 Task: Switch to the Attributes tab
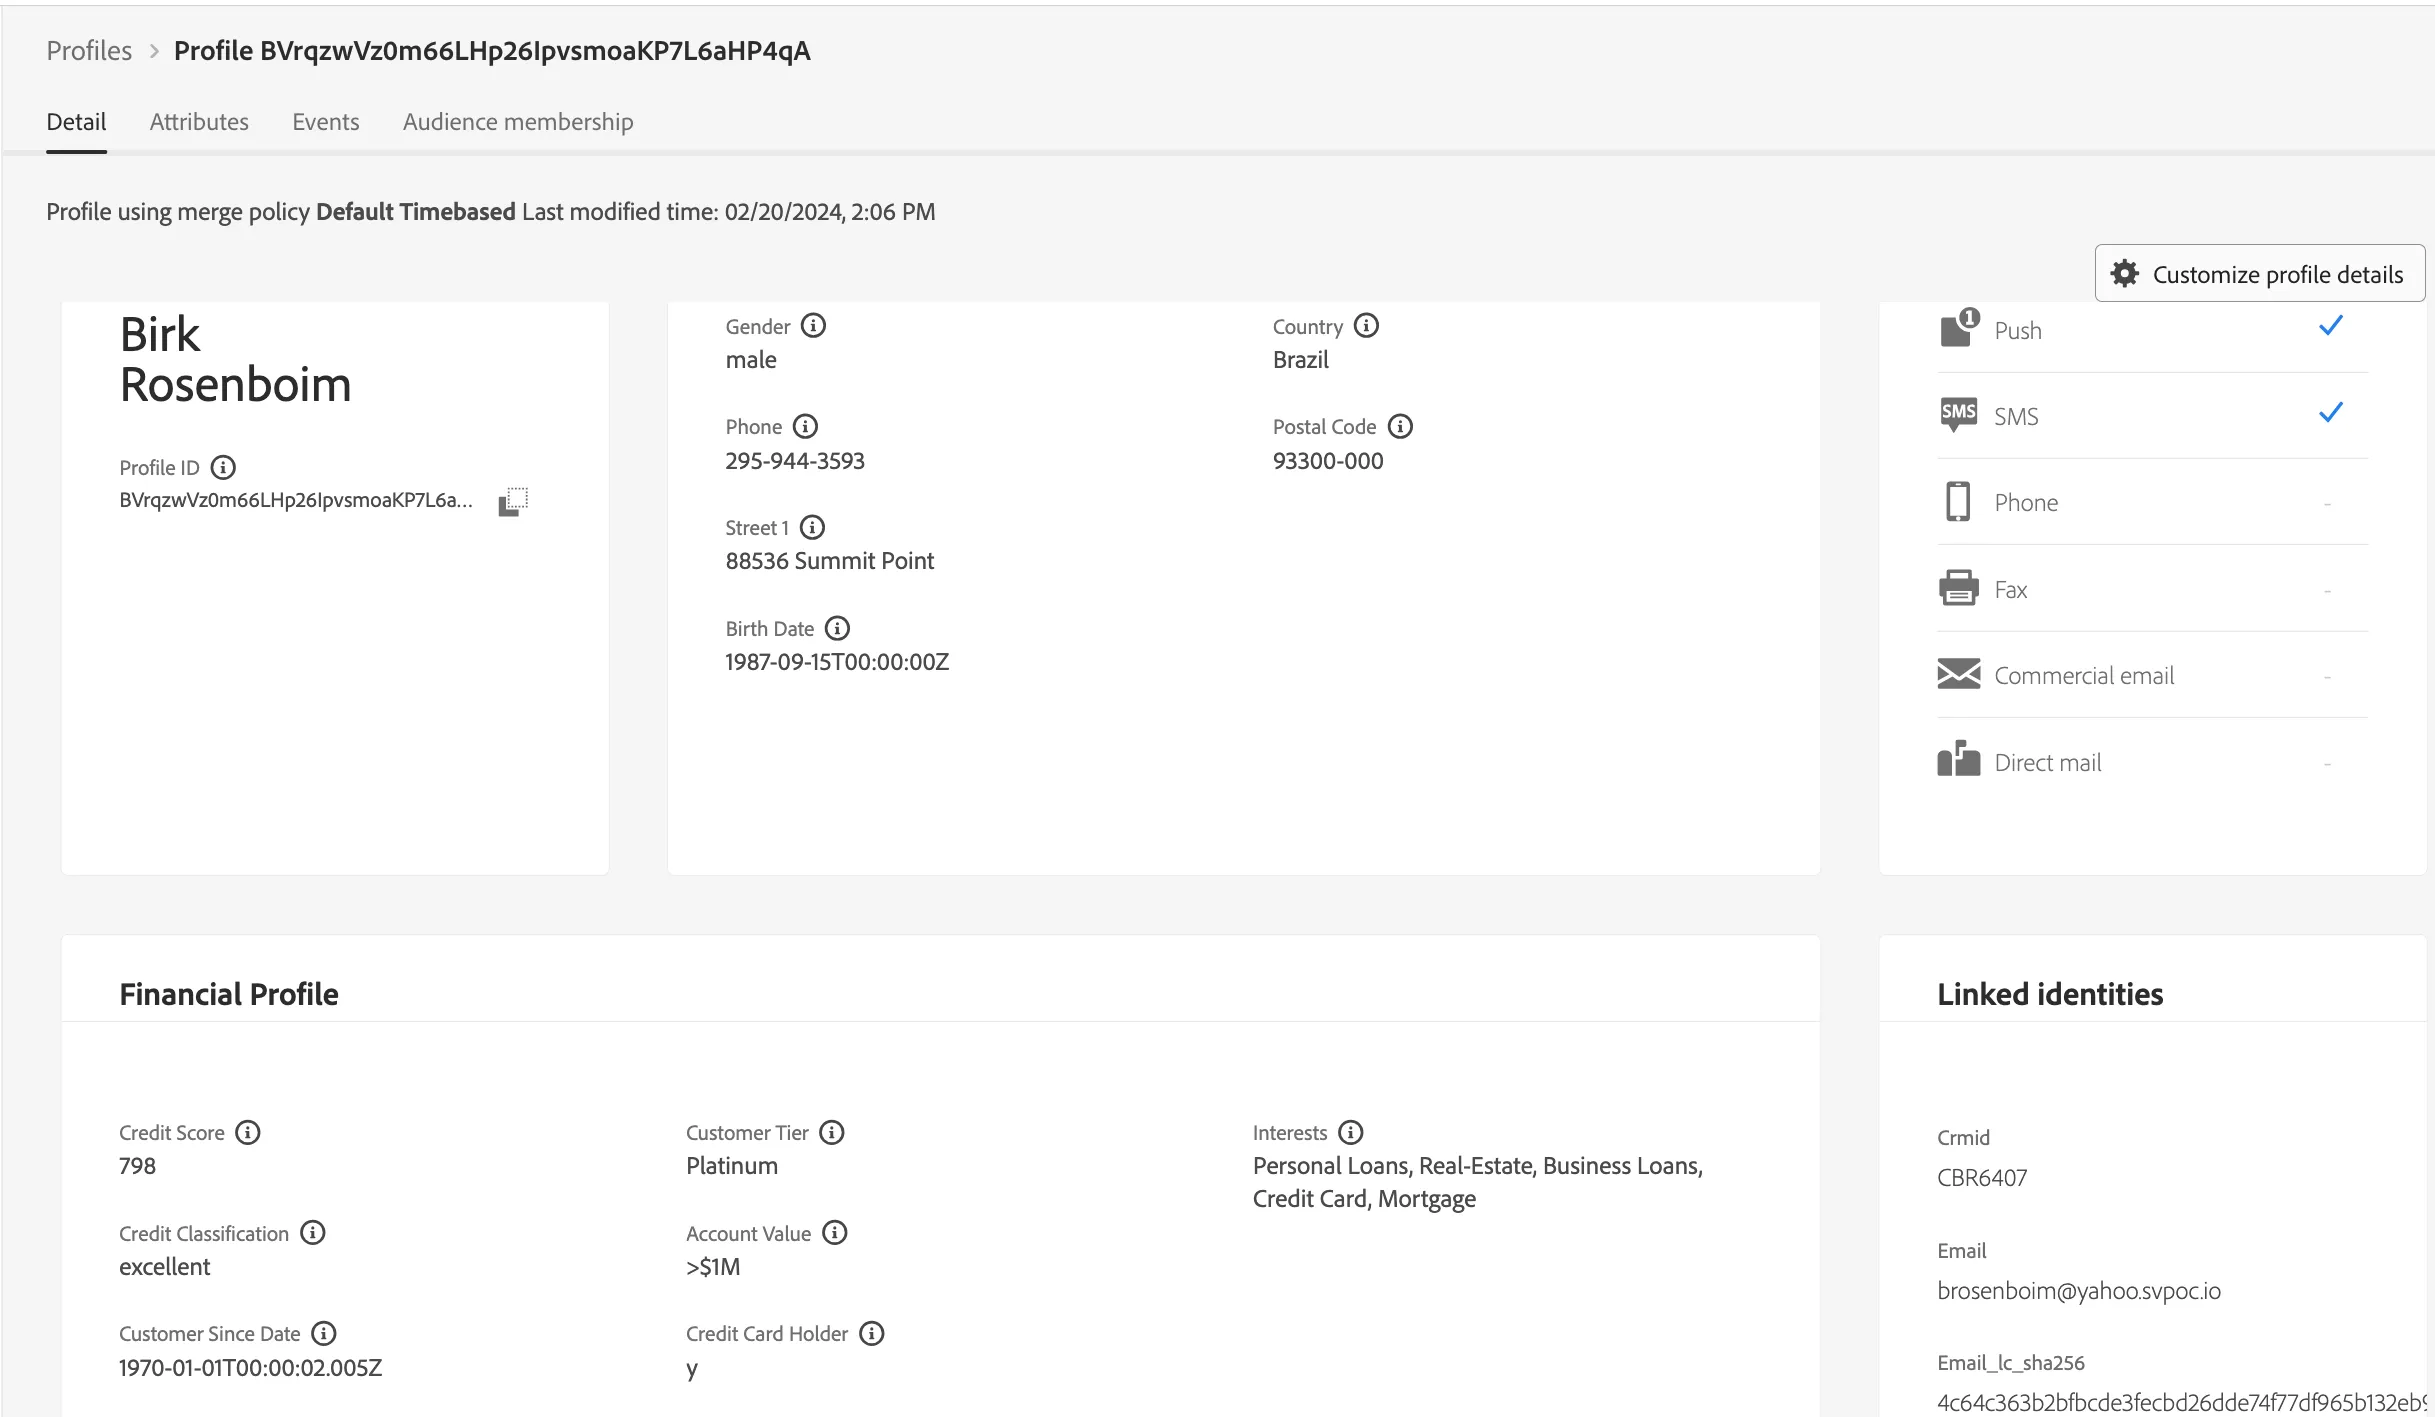[x=199, y=122]
